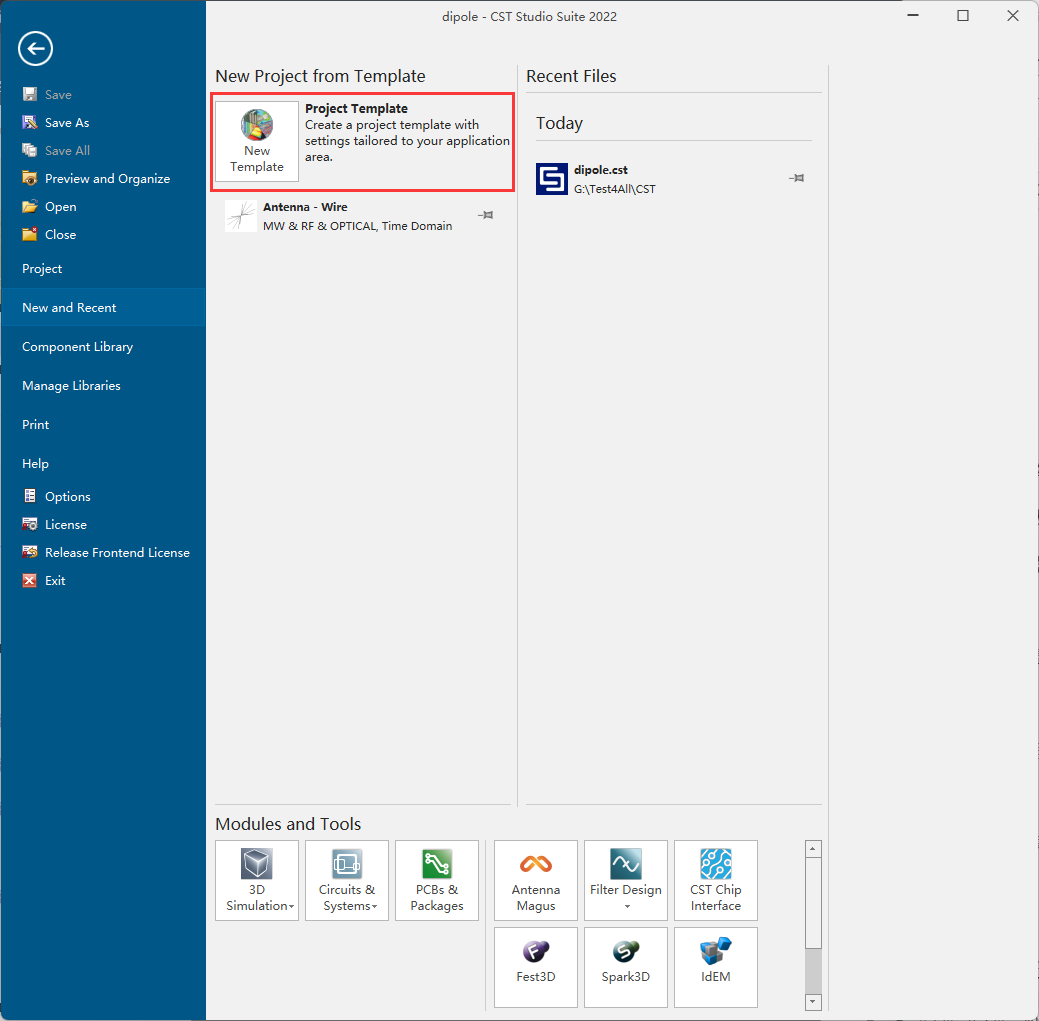The width and height of the screenshot is (1039, 1021).
Task: Click the New Template button
Action: coord(257,141)
